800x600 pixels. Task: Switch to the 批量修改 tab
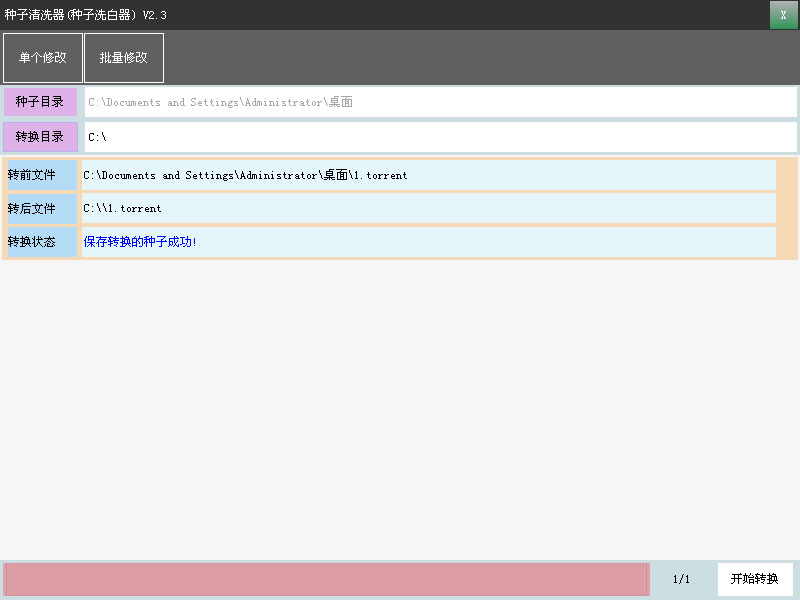124,58
